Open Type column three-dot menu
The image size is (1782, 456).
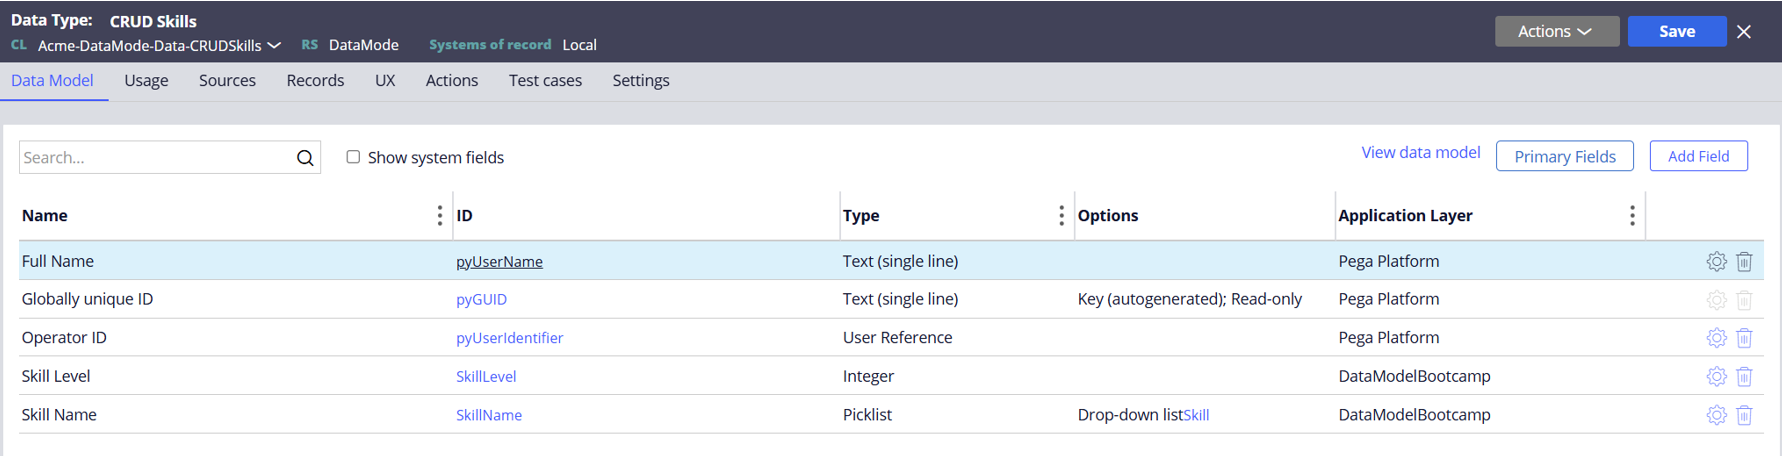click(1061, 216)
